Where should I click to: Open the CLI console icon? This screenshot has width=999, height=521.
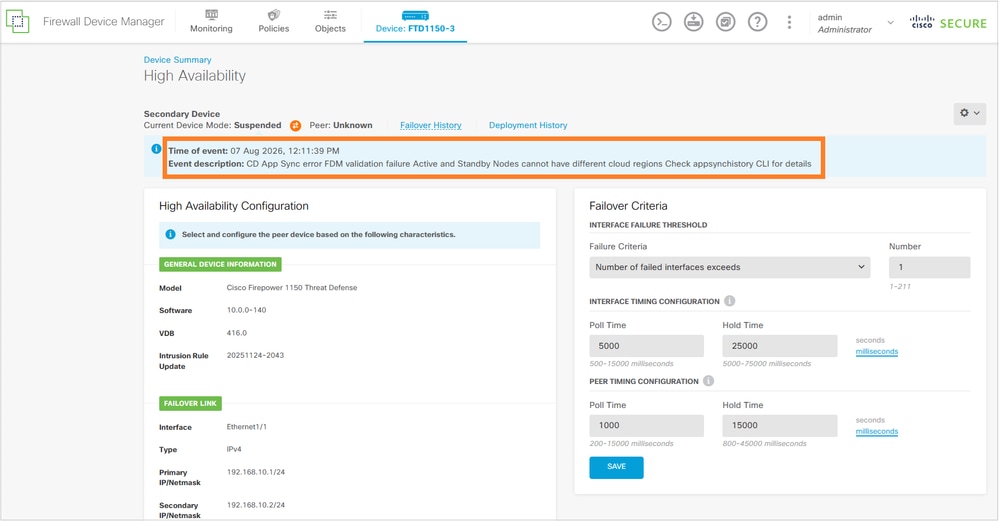[x=662, y=22]
